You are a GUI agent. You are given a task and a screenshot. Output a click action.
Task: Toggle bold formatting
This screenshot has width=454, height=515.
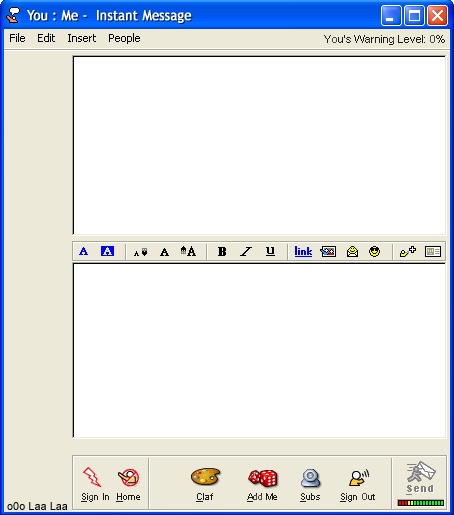click(222, 251)
